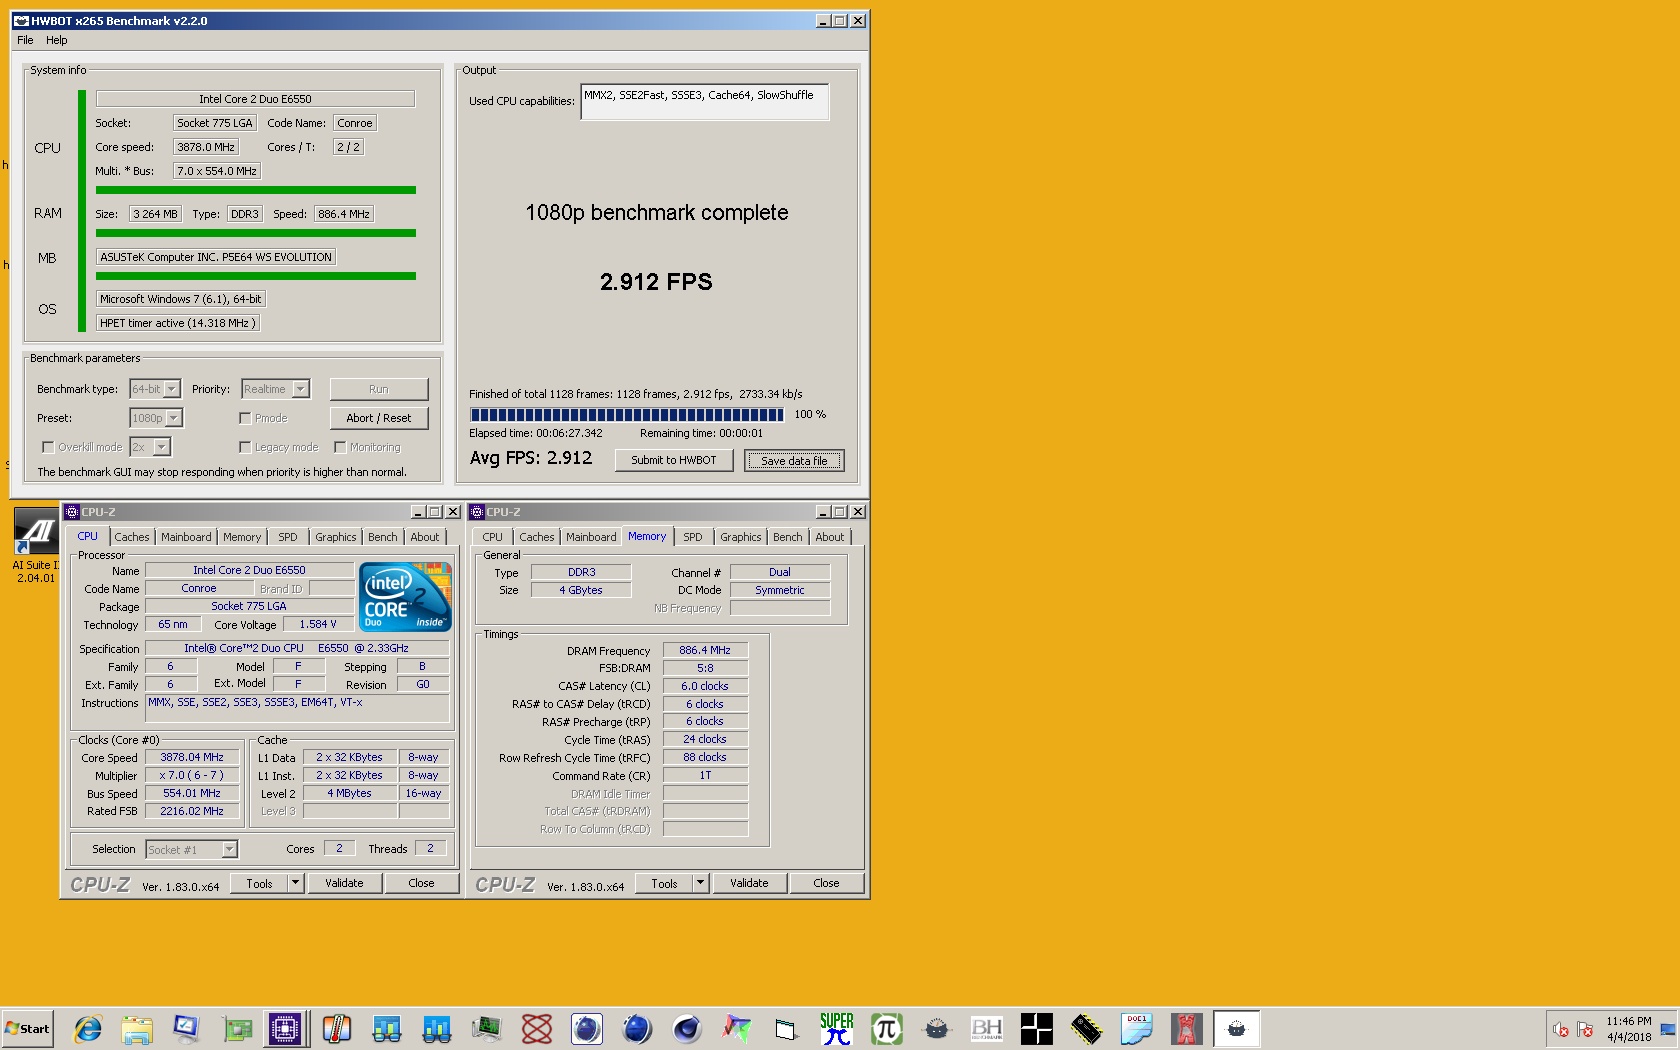Open the green Pi benchmark taskbar icon

pos(887,1028)
